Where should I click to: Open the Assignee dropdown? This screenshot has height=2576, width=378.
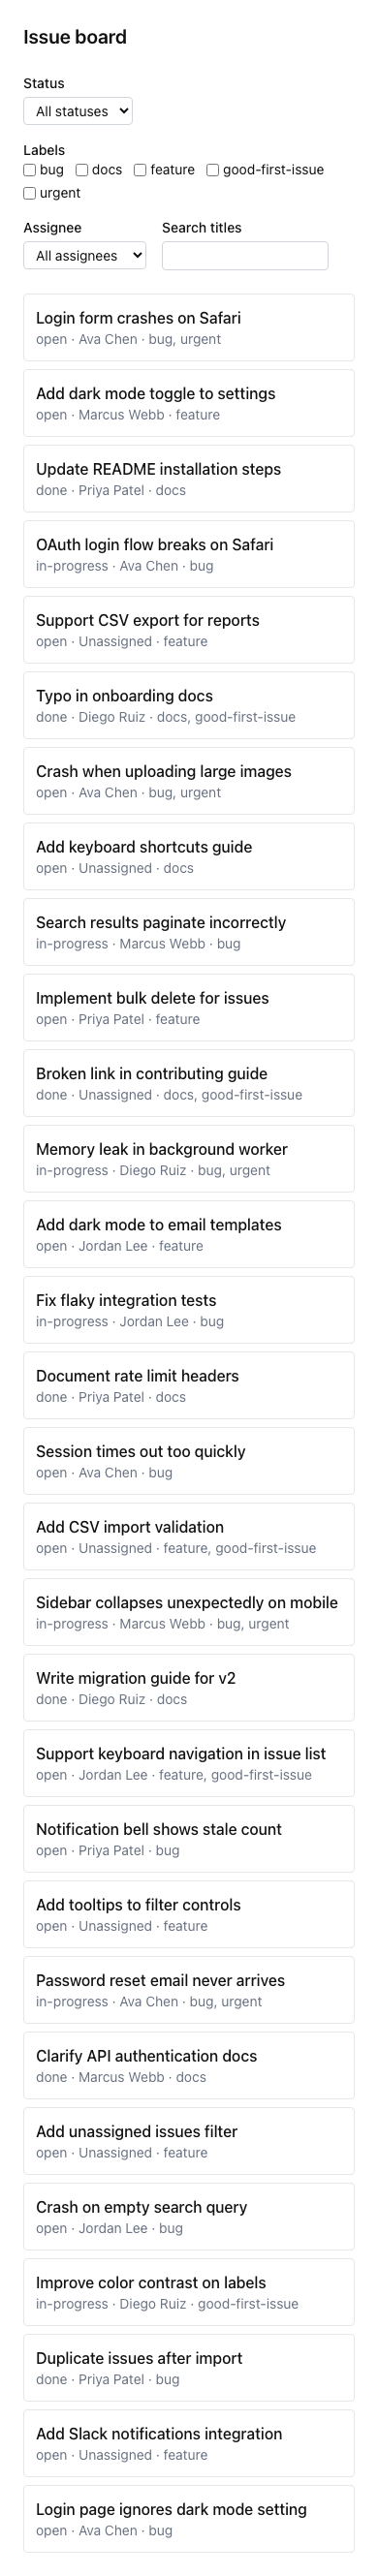pyautogui.click(x=84, y=256)
